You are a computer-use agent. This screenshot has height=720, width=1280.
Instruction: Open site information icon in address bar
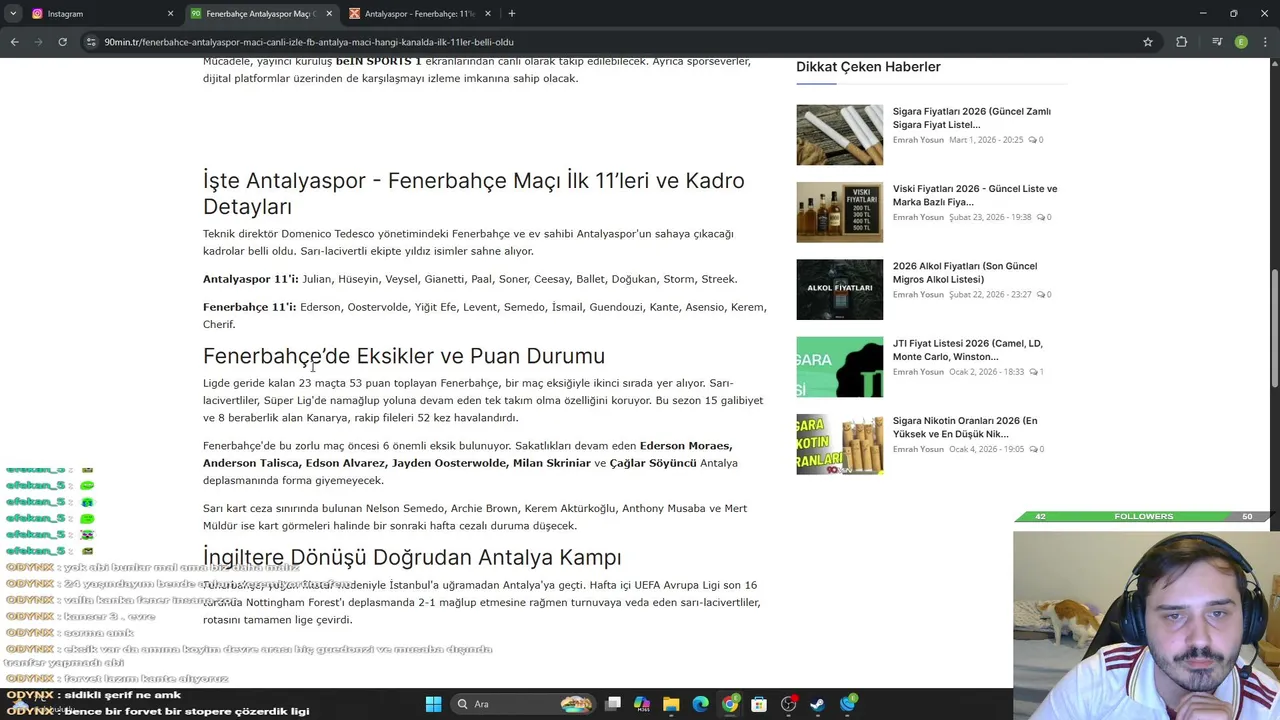tap(91, 42)
